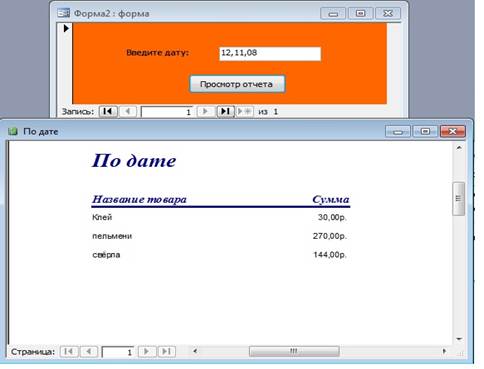
Task: Open the 'По дате' report window icon
Action: point(13,131)
